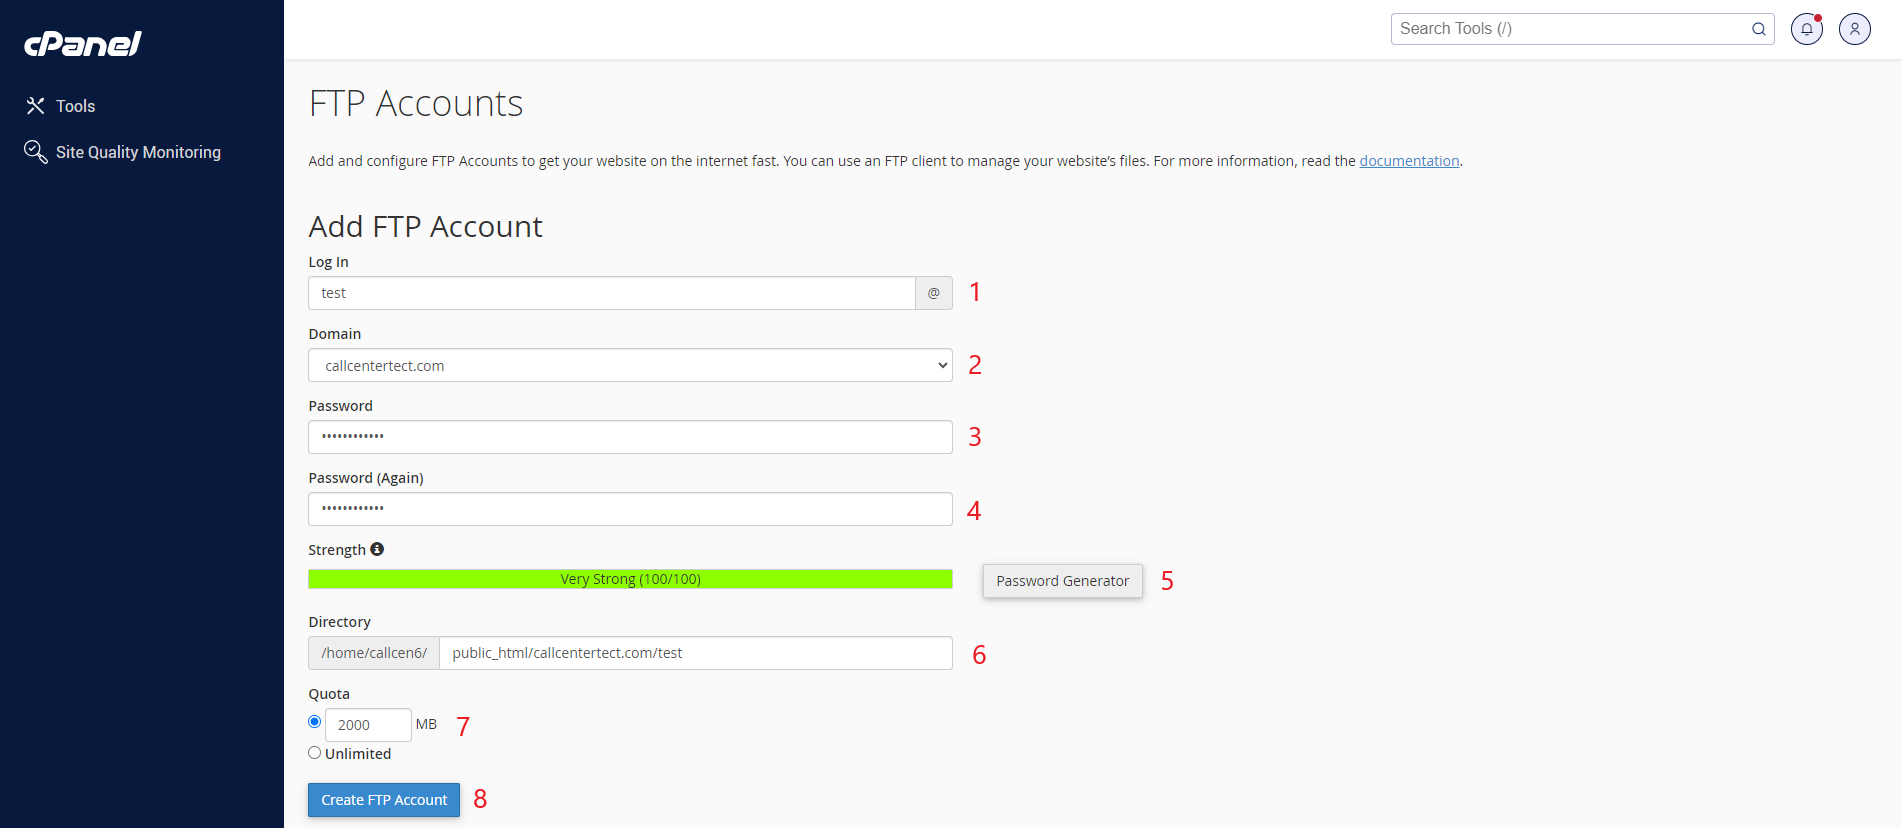This screenshot has height=828, width=1901.
Task: Click the Create FTP Account button
Action: (x=384, y=800)
